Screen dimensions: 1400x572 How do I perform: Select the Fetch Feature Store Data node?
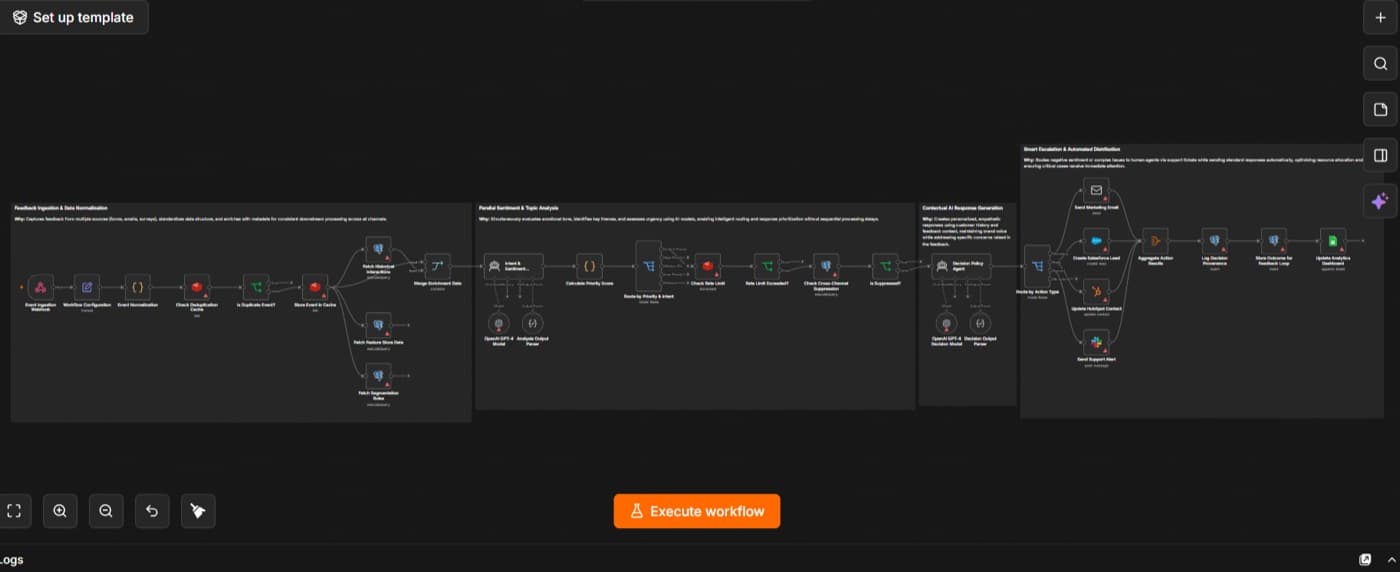pos(378,325)
